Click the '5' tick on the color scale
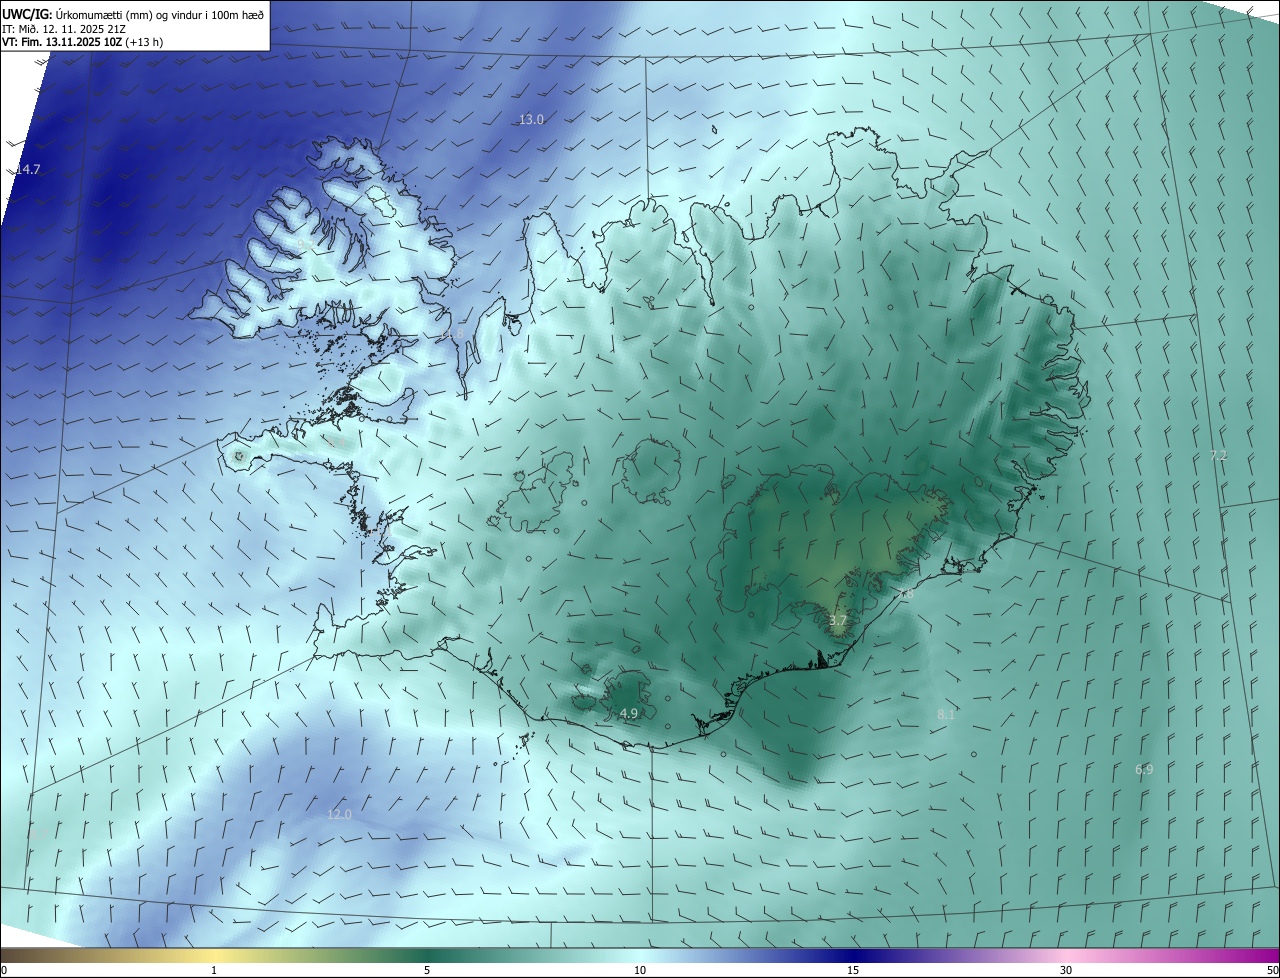 tap(427, 970)
